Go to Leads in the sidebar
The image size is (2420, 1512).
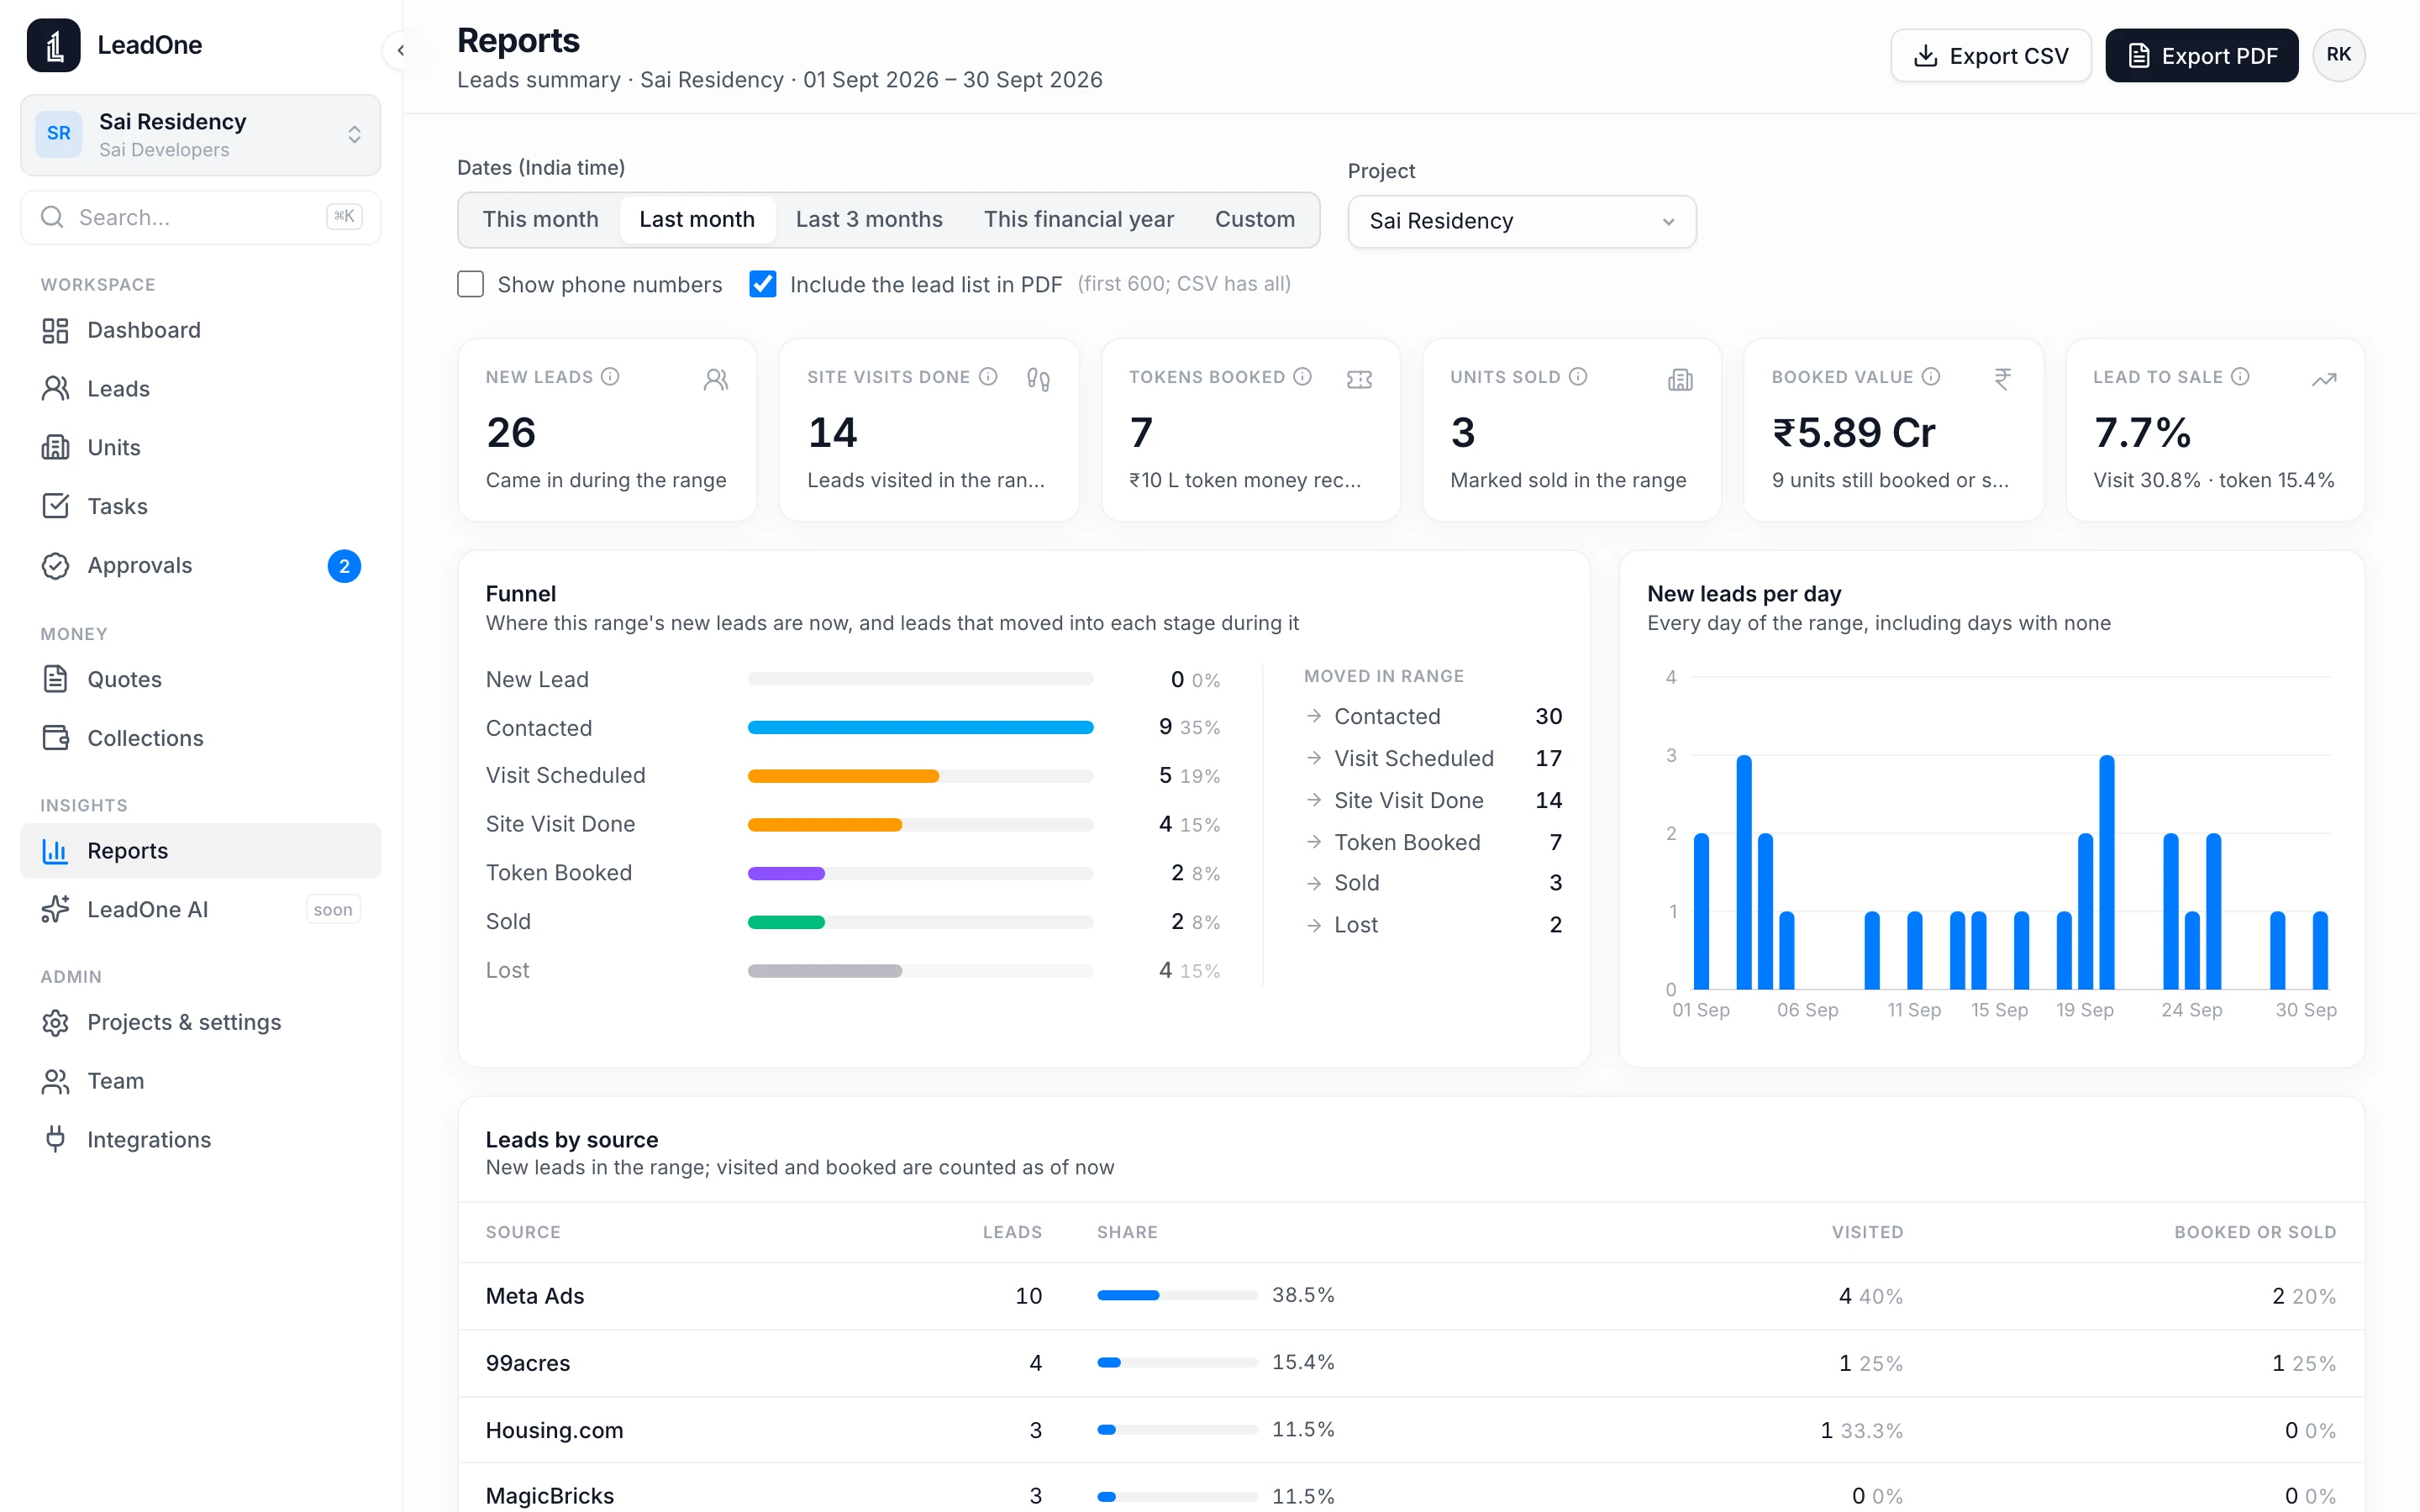pyautogui.click(x=200, y=389)
